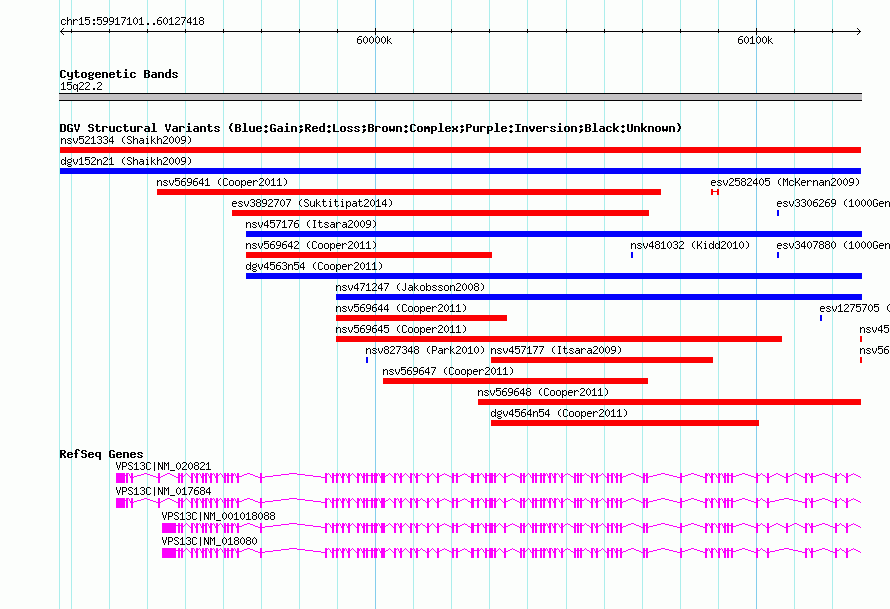Viewport: 890px width, 609px height.
Task: Click the nsv569641 (Cooper2011) label
Action: 222,182
